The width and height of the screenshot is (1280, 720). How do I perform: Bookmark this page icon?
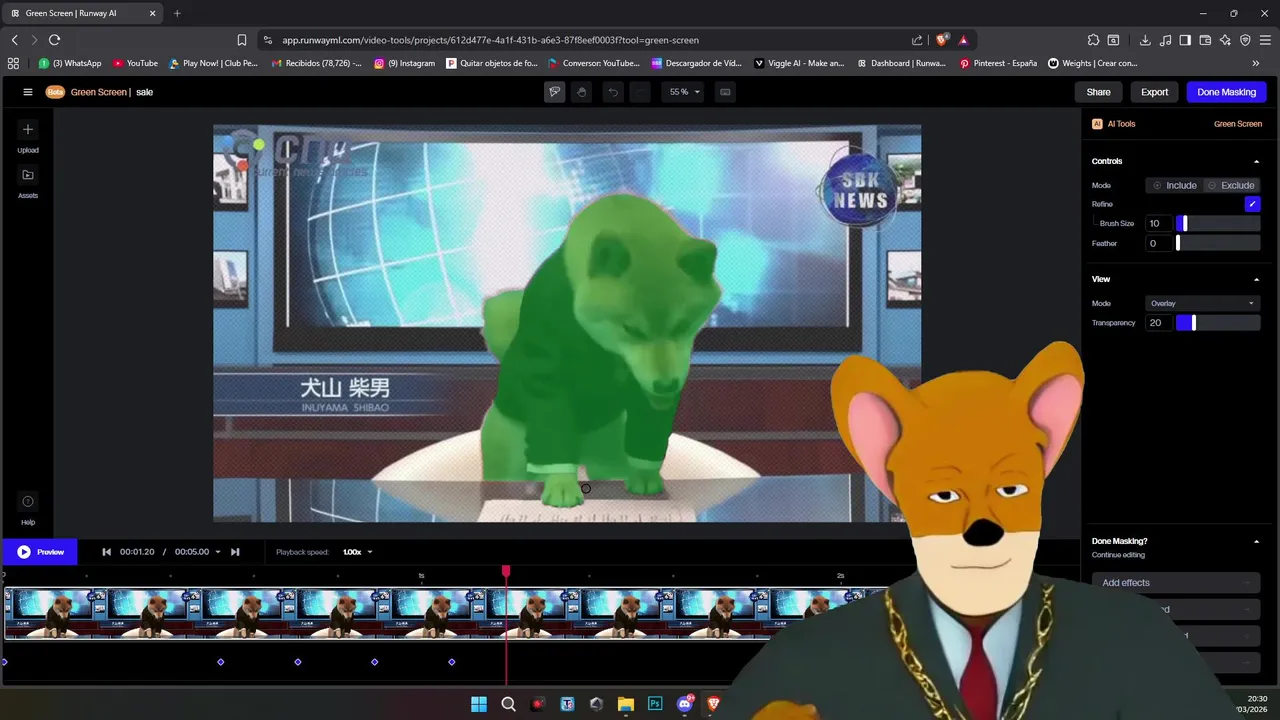tap(242, 40)
